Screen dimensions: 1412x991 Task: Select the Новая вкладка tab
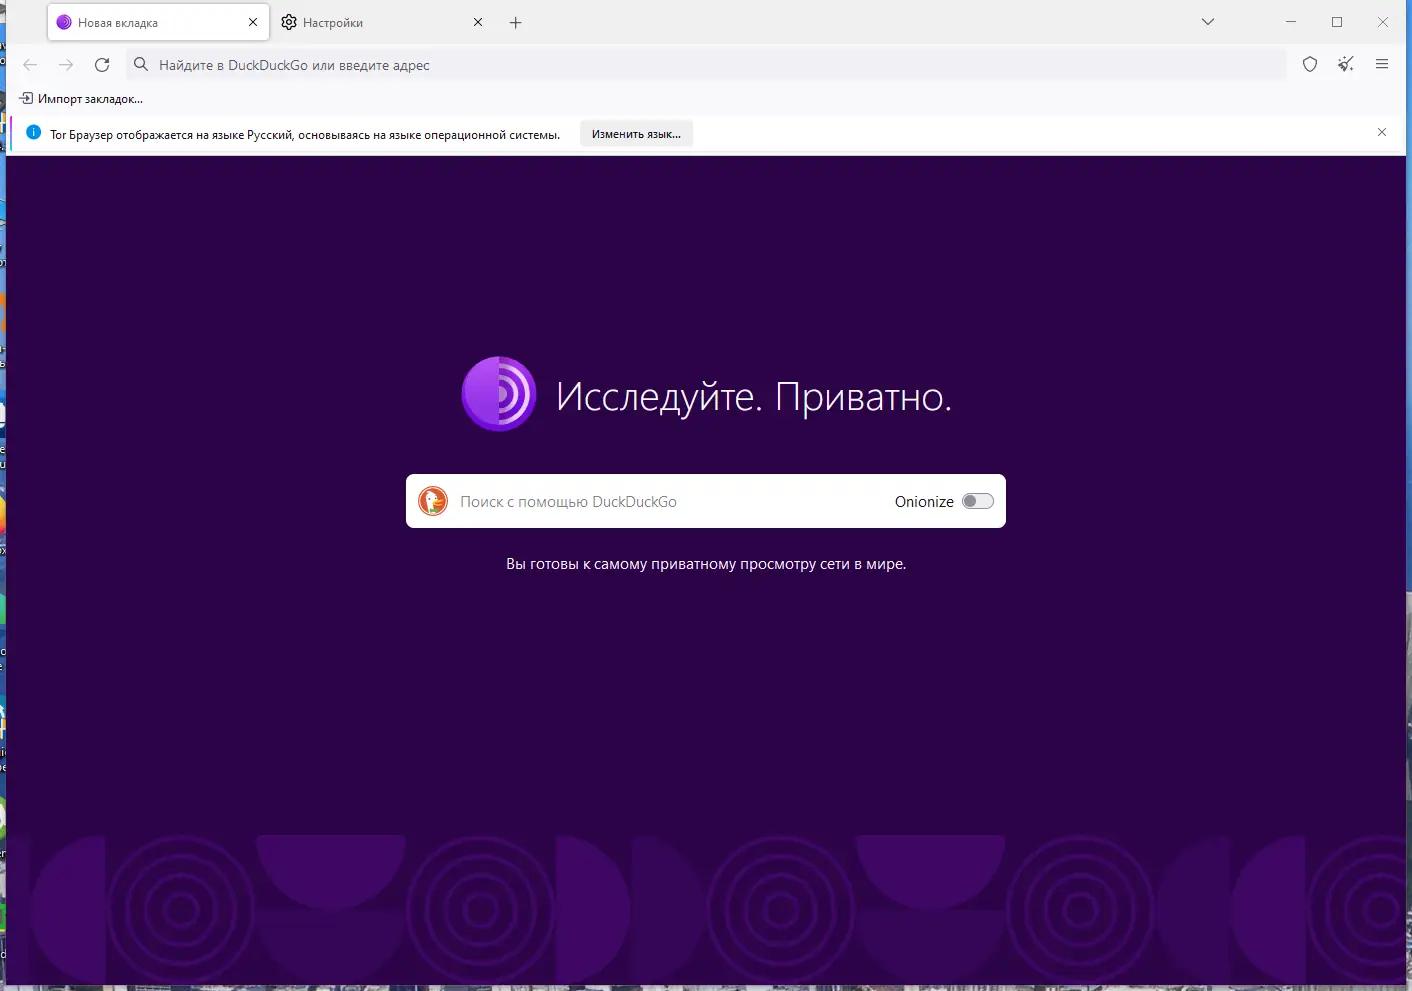(158, 22)
